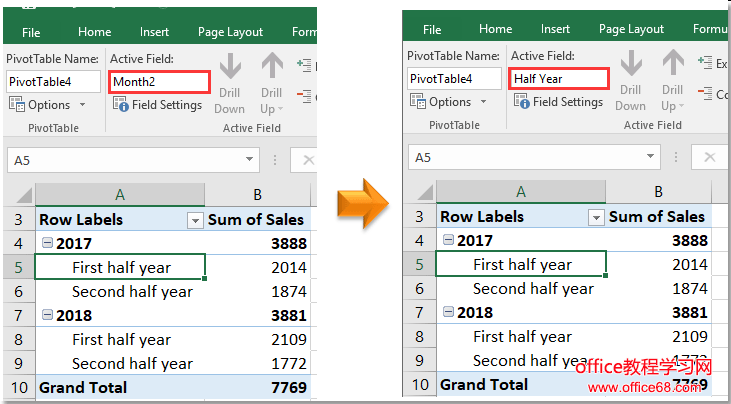Click Drill Down arrow icon in left screenshot
The height and width of the screenshot is (404, 731).
tap(229, 69)
